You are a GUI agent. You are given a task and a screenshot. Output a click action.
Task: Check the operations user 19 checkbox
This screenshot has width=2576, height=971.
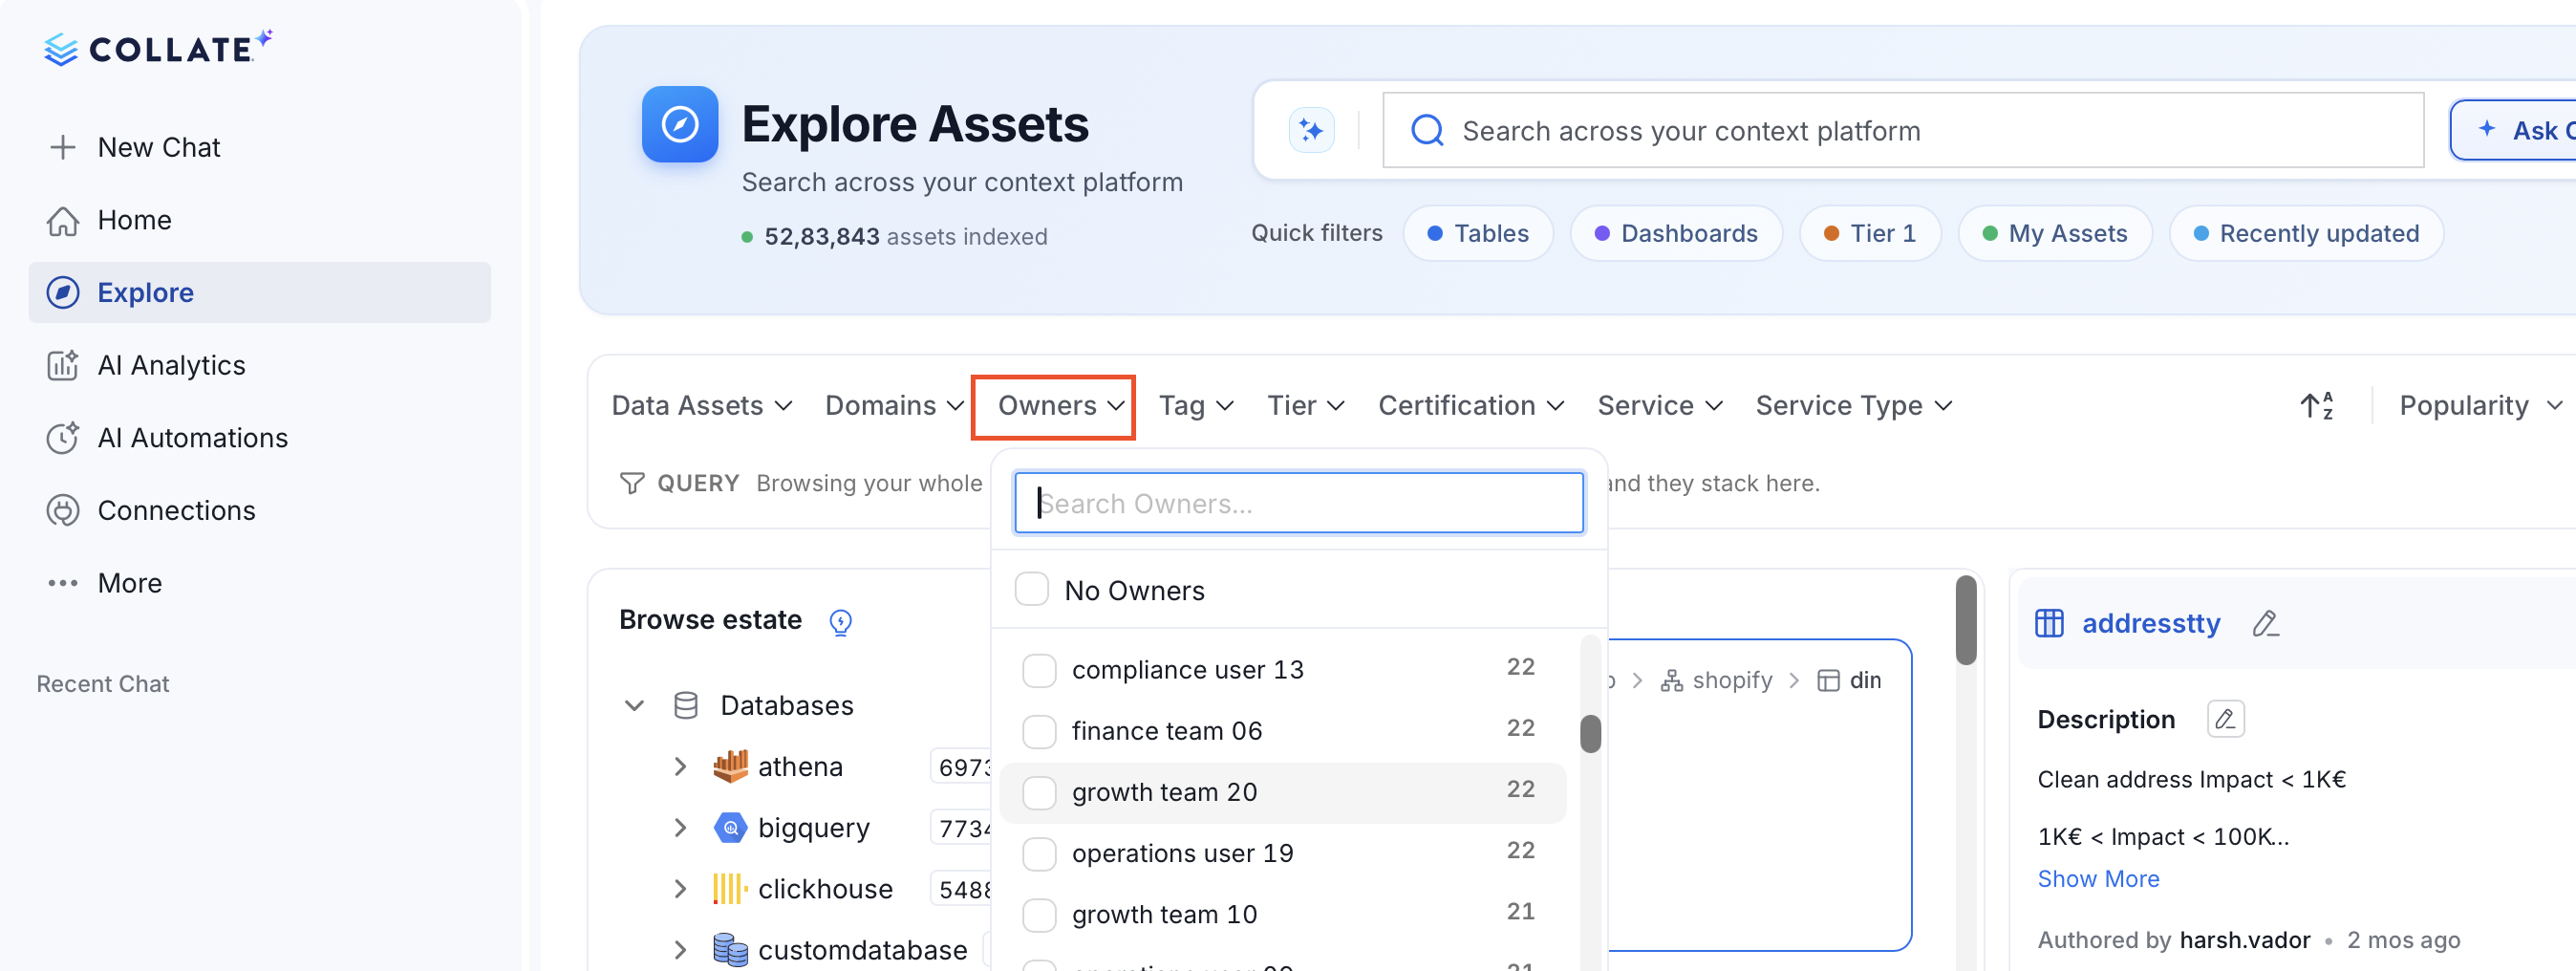[x=1039, y=853]
